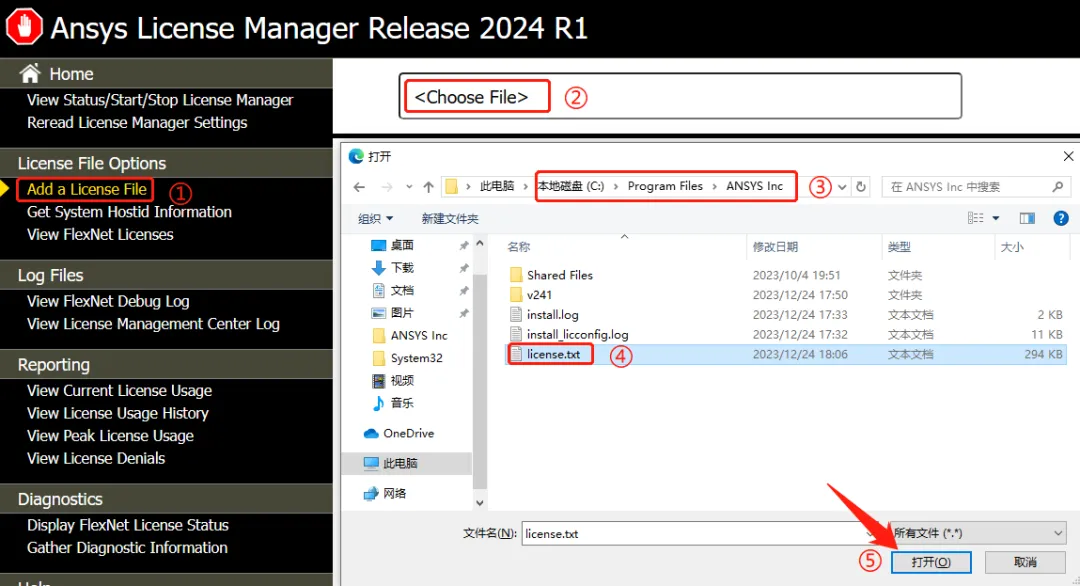The width and height of the screenshot is (1080, 586).
Task: Select license.txt file row
Action: [785, 355]
